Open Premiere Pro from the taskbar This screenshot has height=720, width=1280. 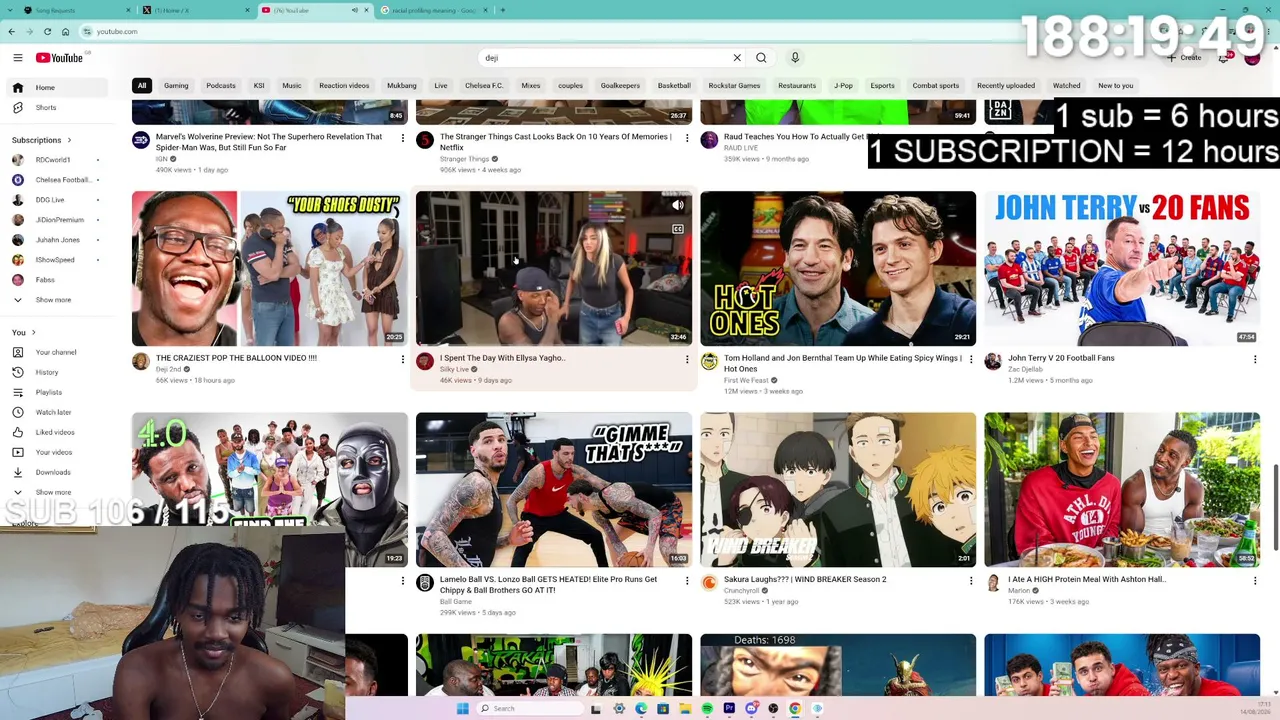[729, 708]
